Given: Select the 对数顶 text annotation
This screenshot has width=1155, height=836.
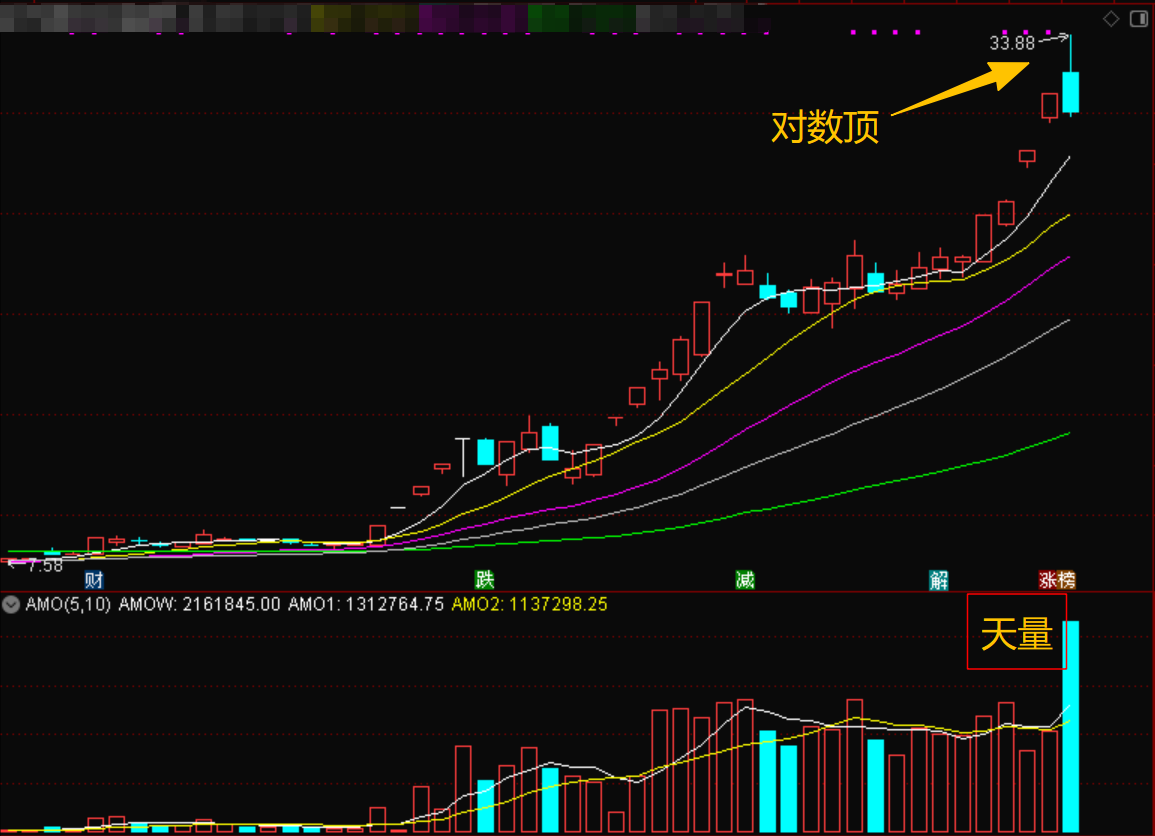Looking at the screenshot, I should click(x=825, y=127).
